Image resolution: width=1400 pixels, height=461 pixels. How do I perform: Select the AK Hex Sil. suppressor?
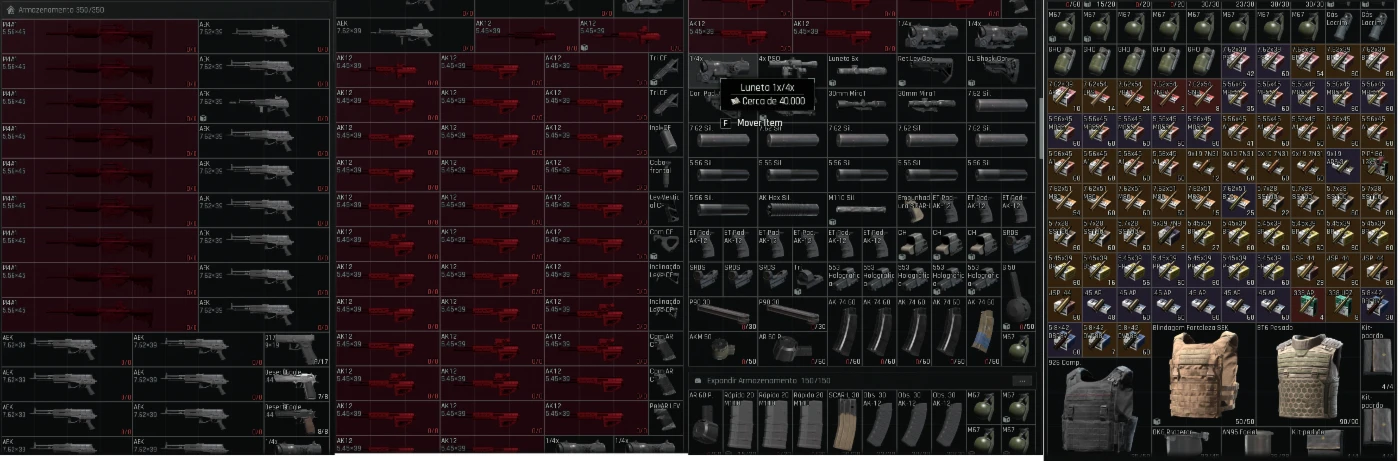pyautogui.click(x=792, y=211)
